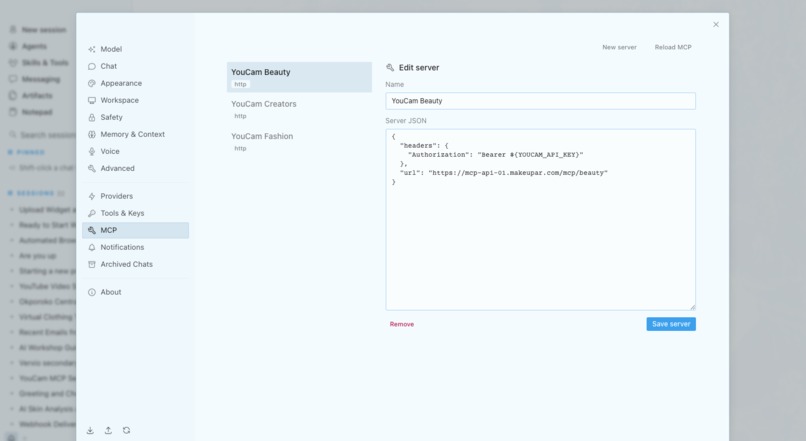Click the server Name input field
This screenshot has height=441, width=806.
[540, 101]
